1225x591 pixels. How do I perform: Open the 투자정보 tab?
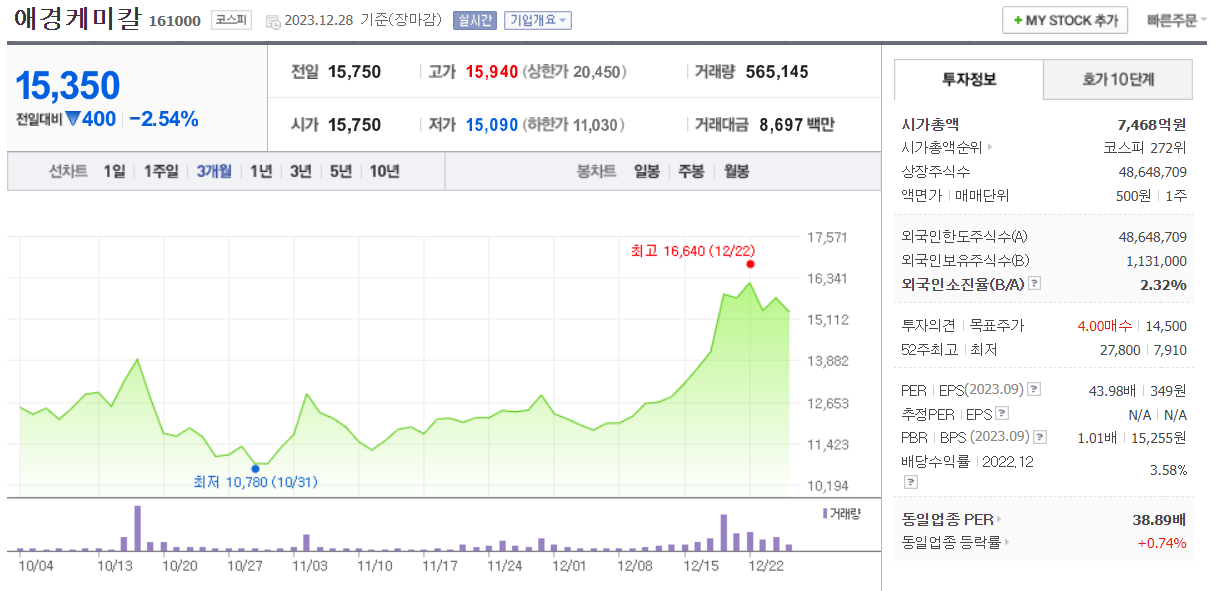[968, 79]
